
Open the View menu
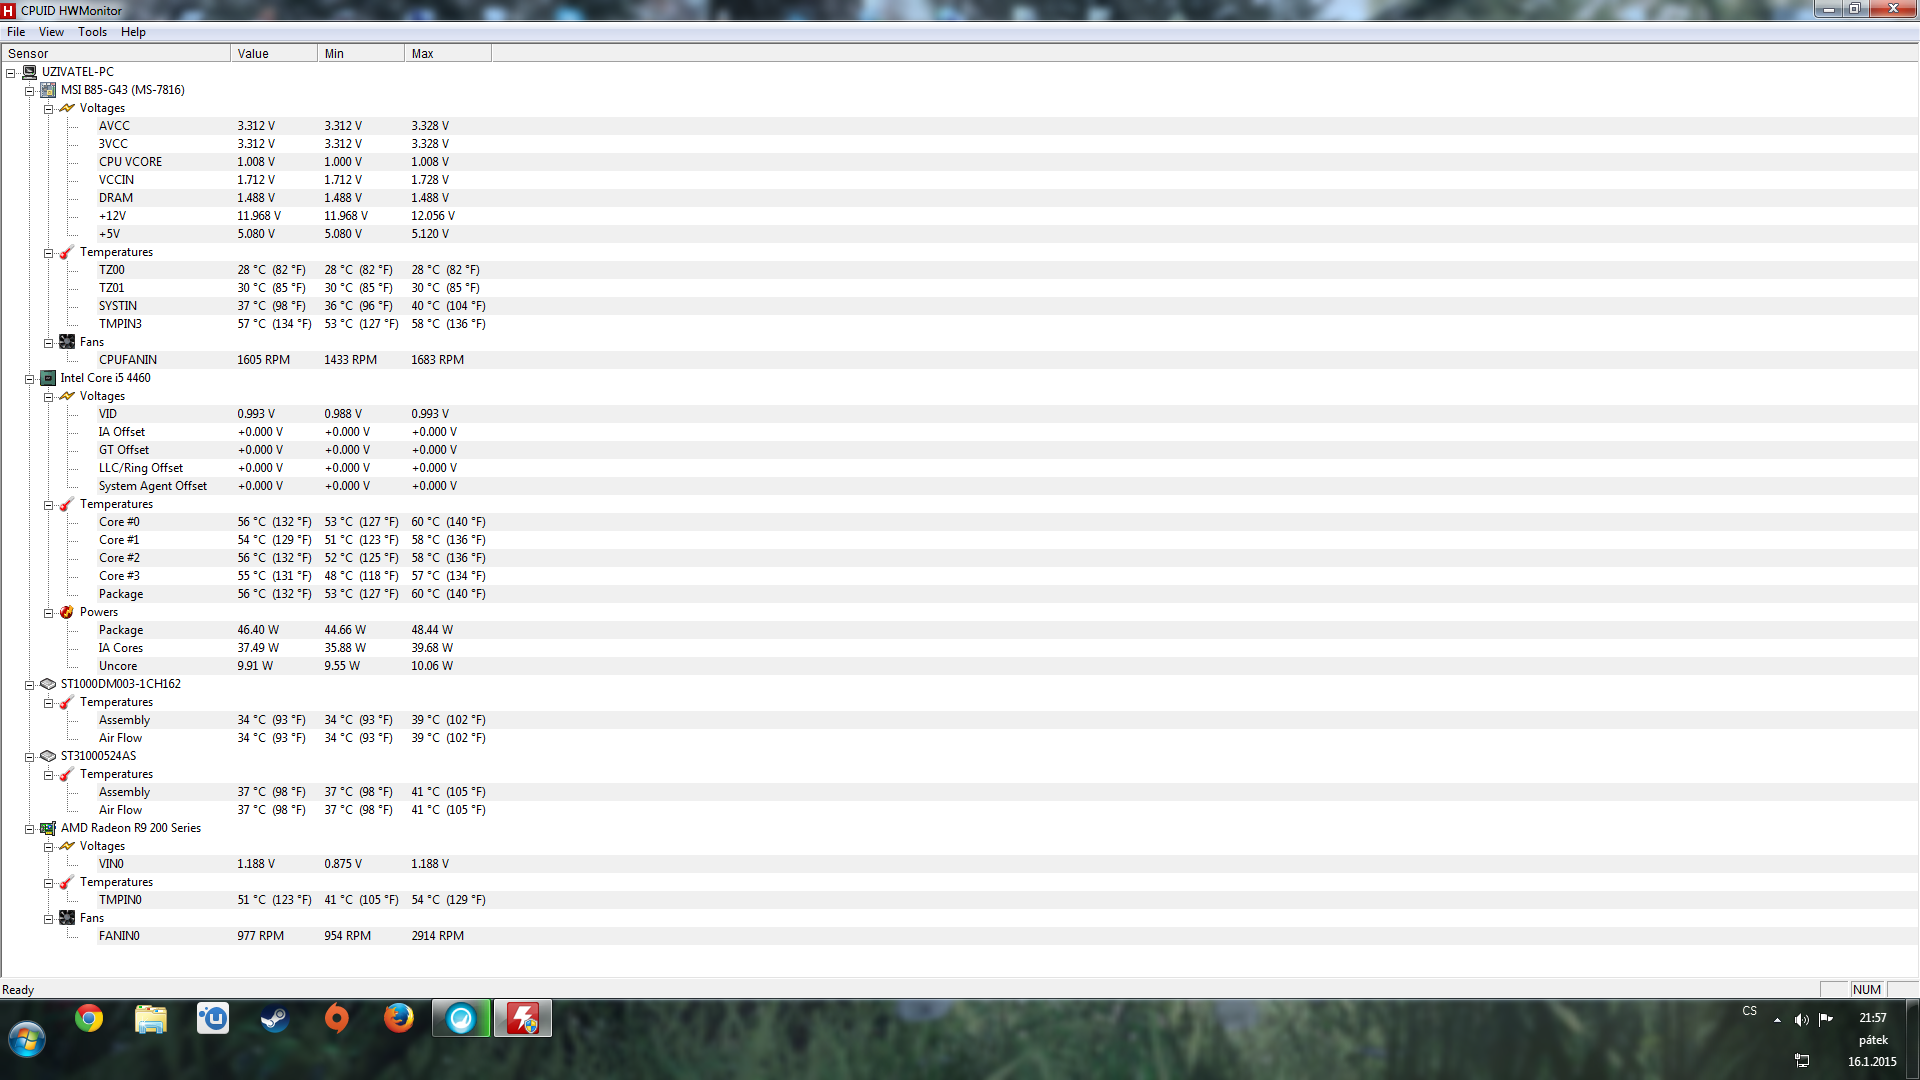tap(51, 32)
